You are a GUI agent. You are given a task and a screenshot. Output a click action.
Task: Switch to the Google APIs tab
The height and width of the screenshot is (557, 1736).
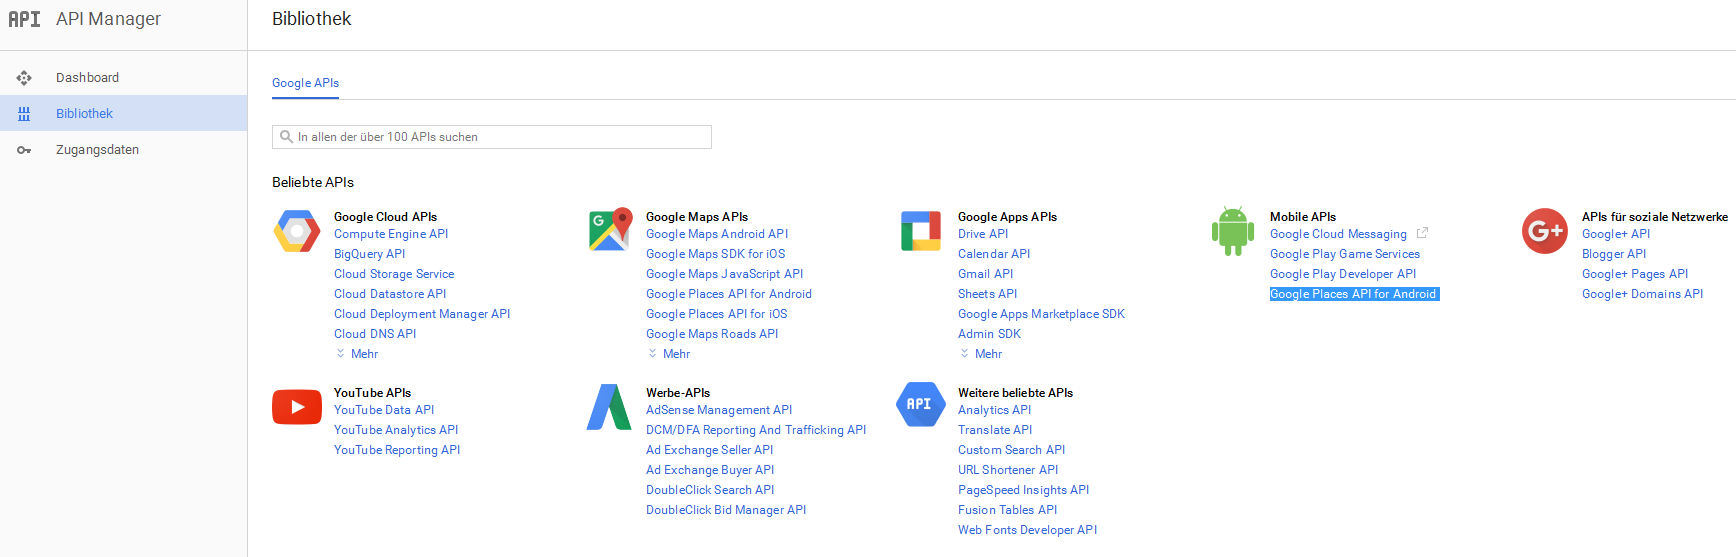pos(306,83)
